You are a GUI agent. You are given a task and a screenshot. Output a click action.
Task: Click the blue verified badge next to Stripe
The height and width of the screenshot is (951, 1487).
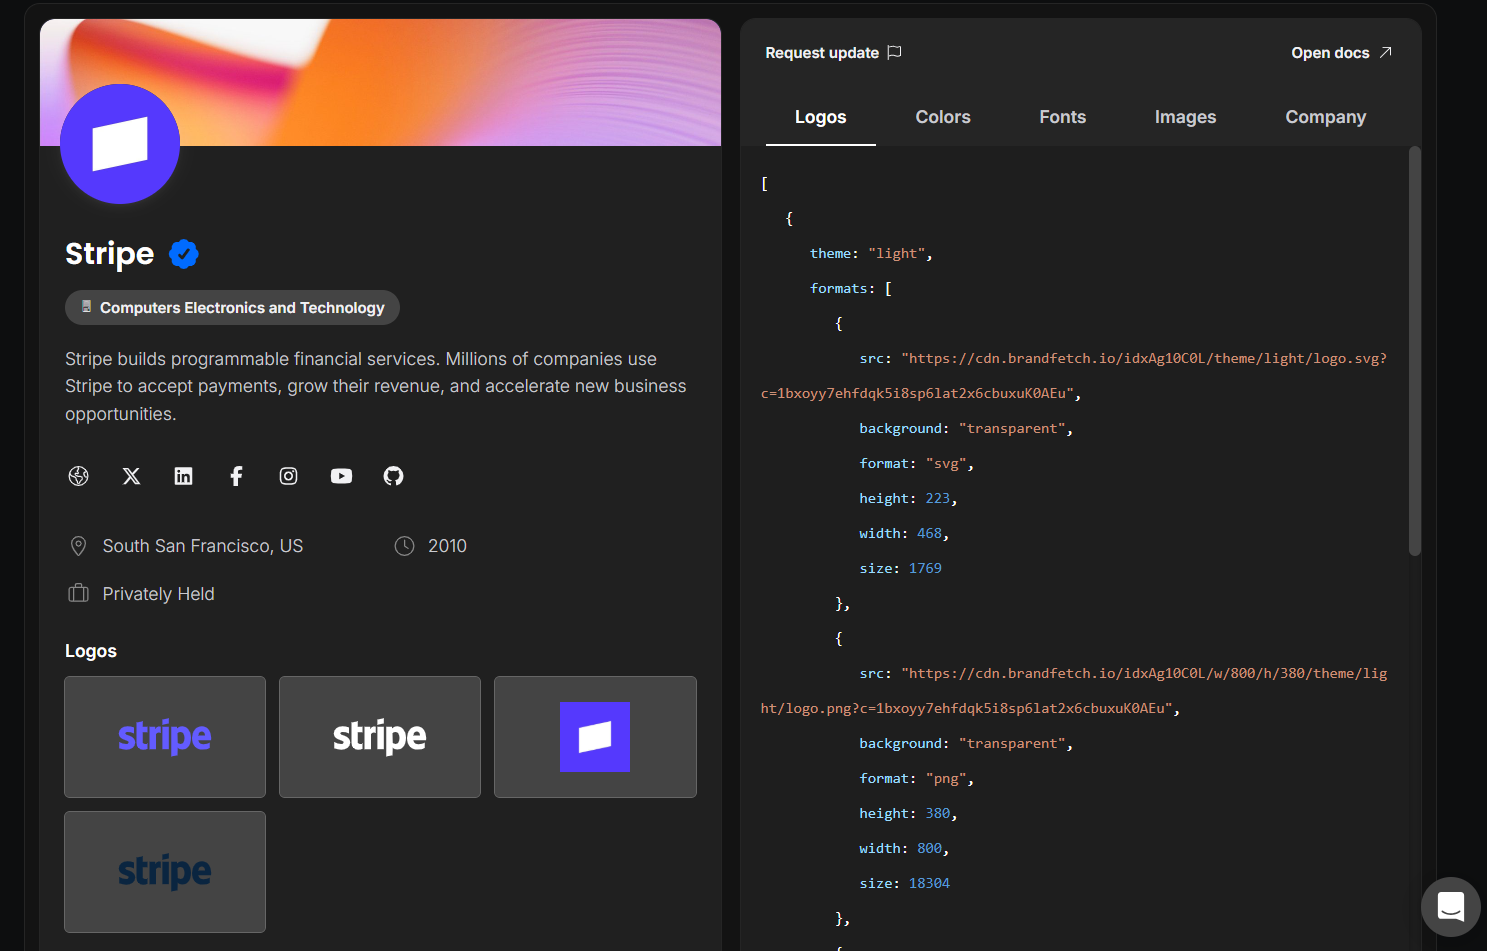tap(184, 254)
